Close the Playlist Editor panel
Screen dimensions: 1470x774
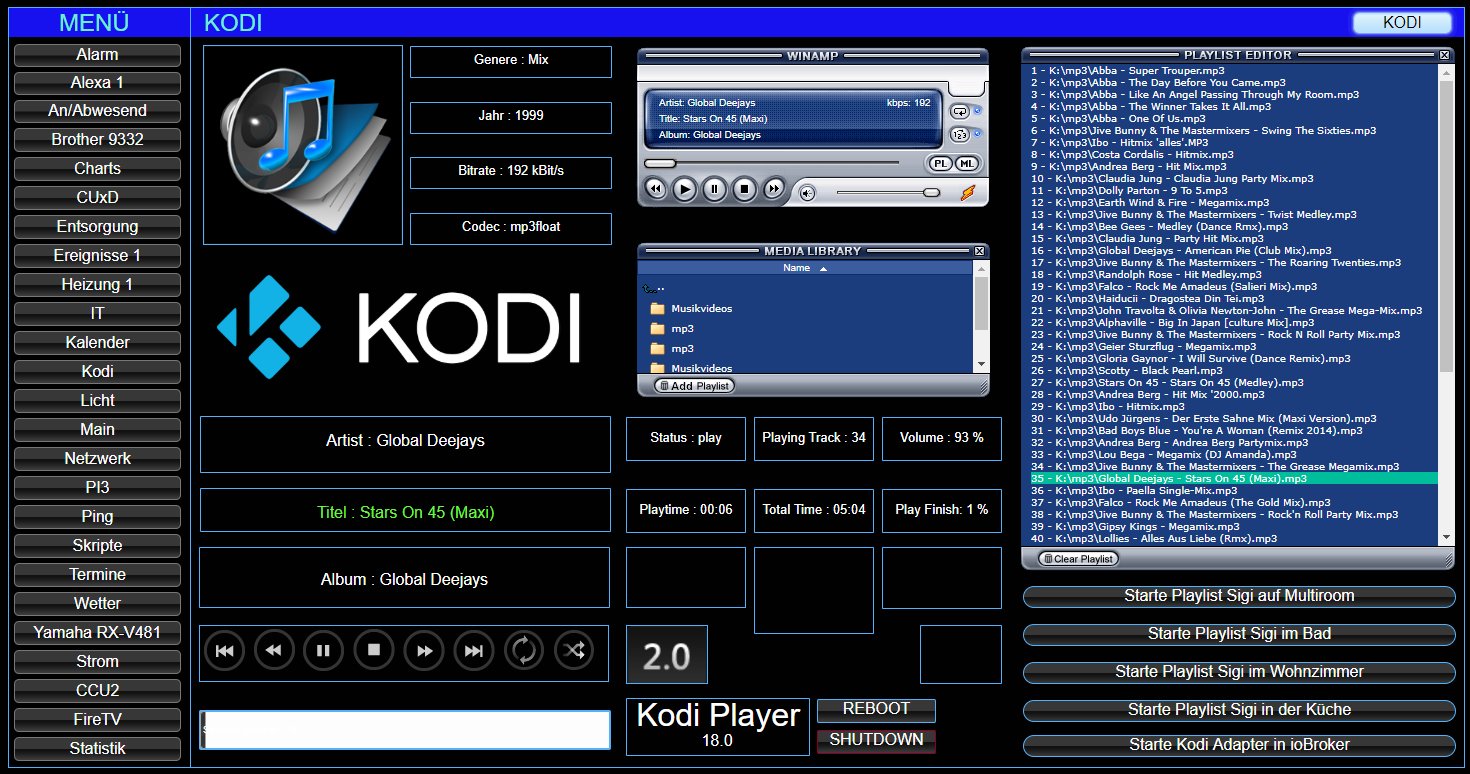click(1444, 55)
